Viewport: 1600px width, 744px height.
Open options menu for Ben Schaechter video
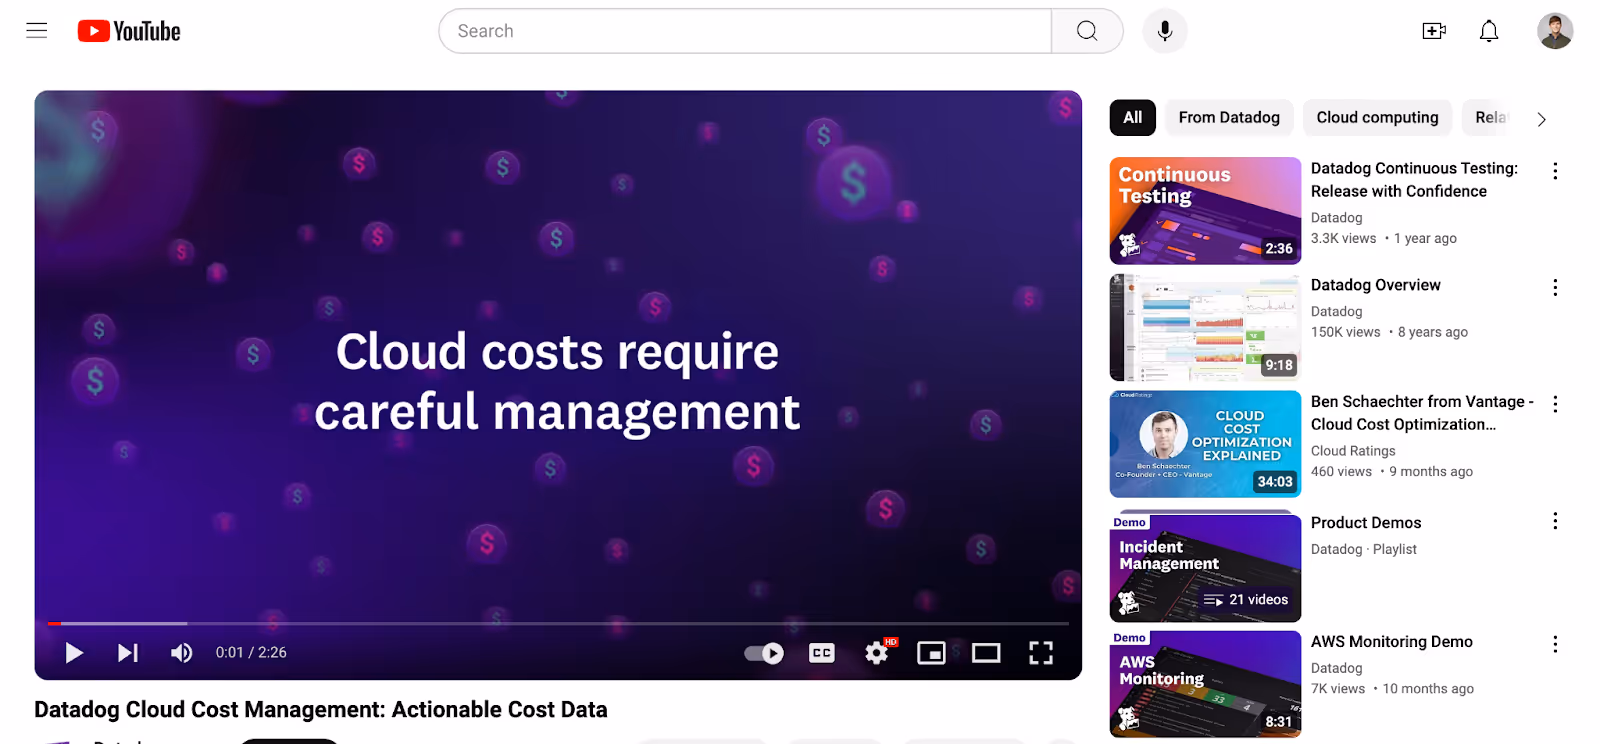1555,404
